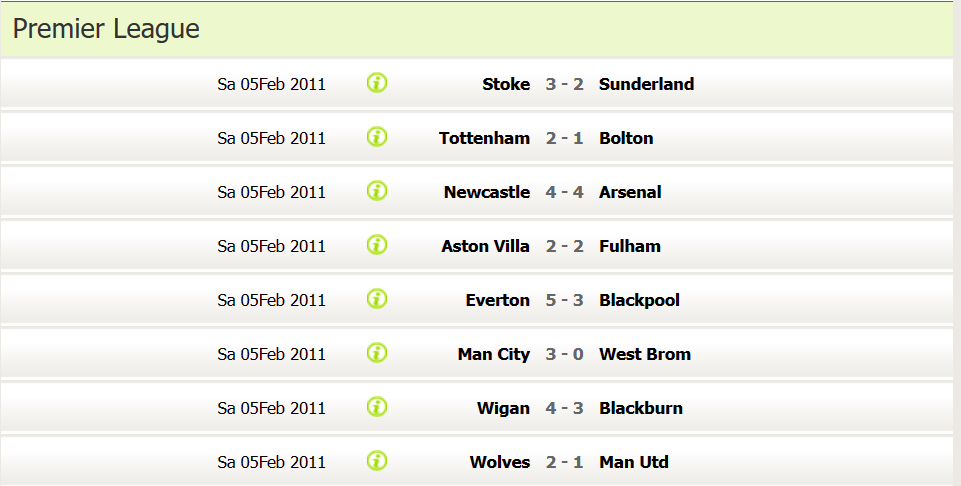Click the Man City team name
This screenshot has height=486, width=961.
coord(493,354)
